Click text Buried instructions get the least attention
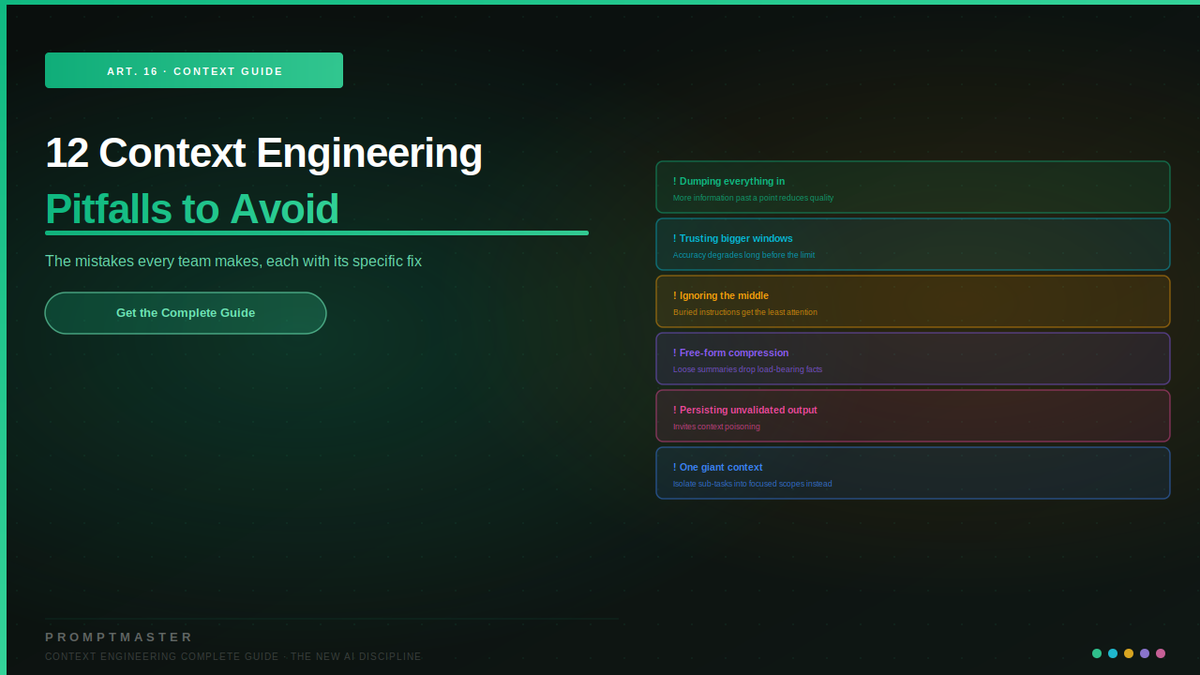Screen dimensions: 1200x675 pyautogui.click(x=745, y=312)
